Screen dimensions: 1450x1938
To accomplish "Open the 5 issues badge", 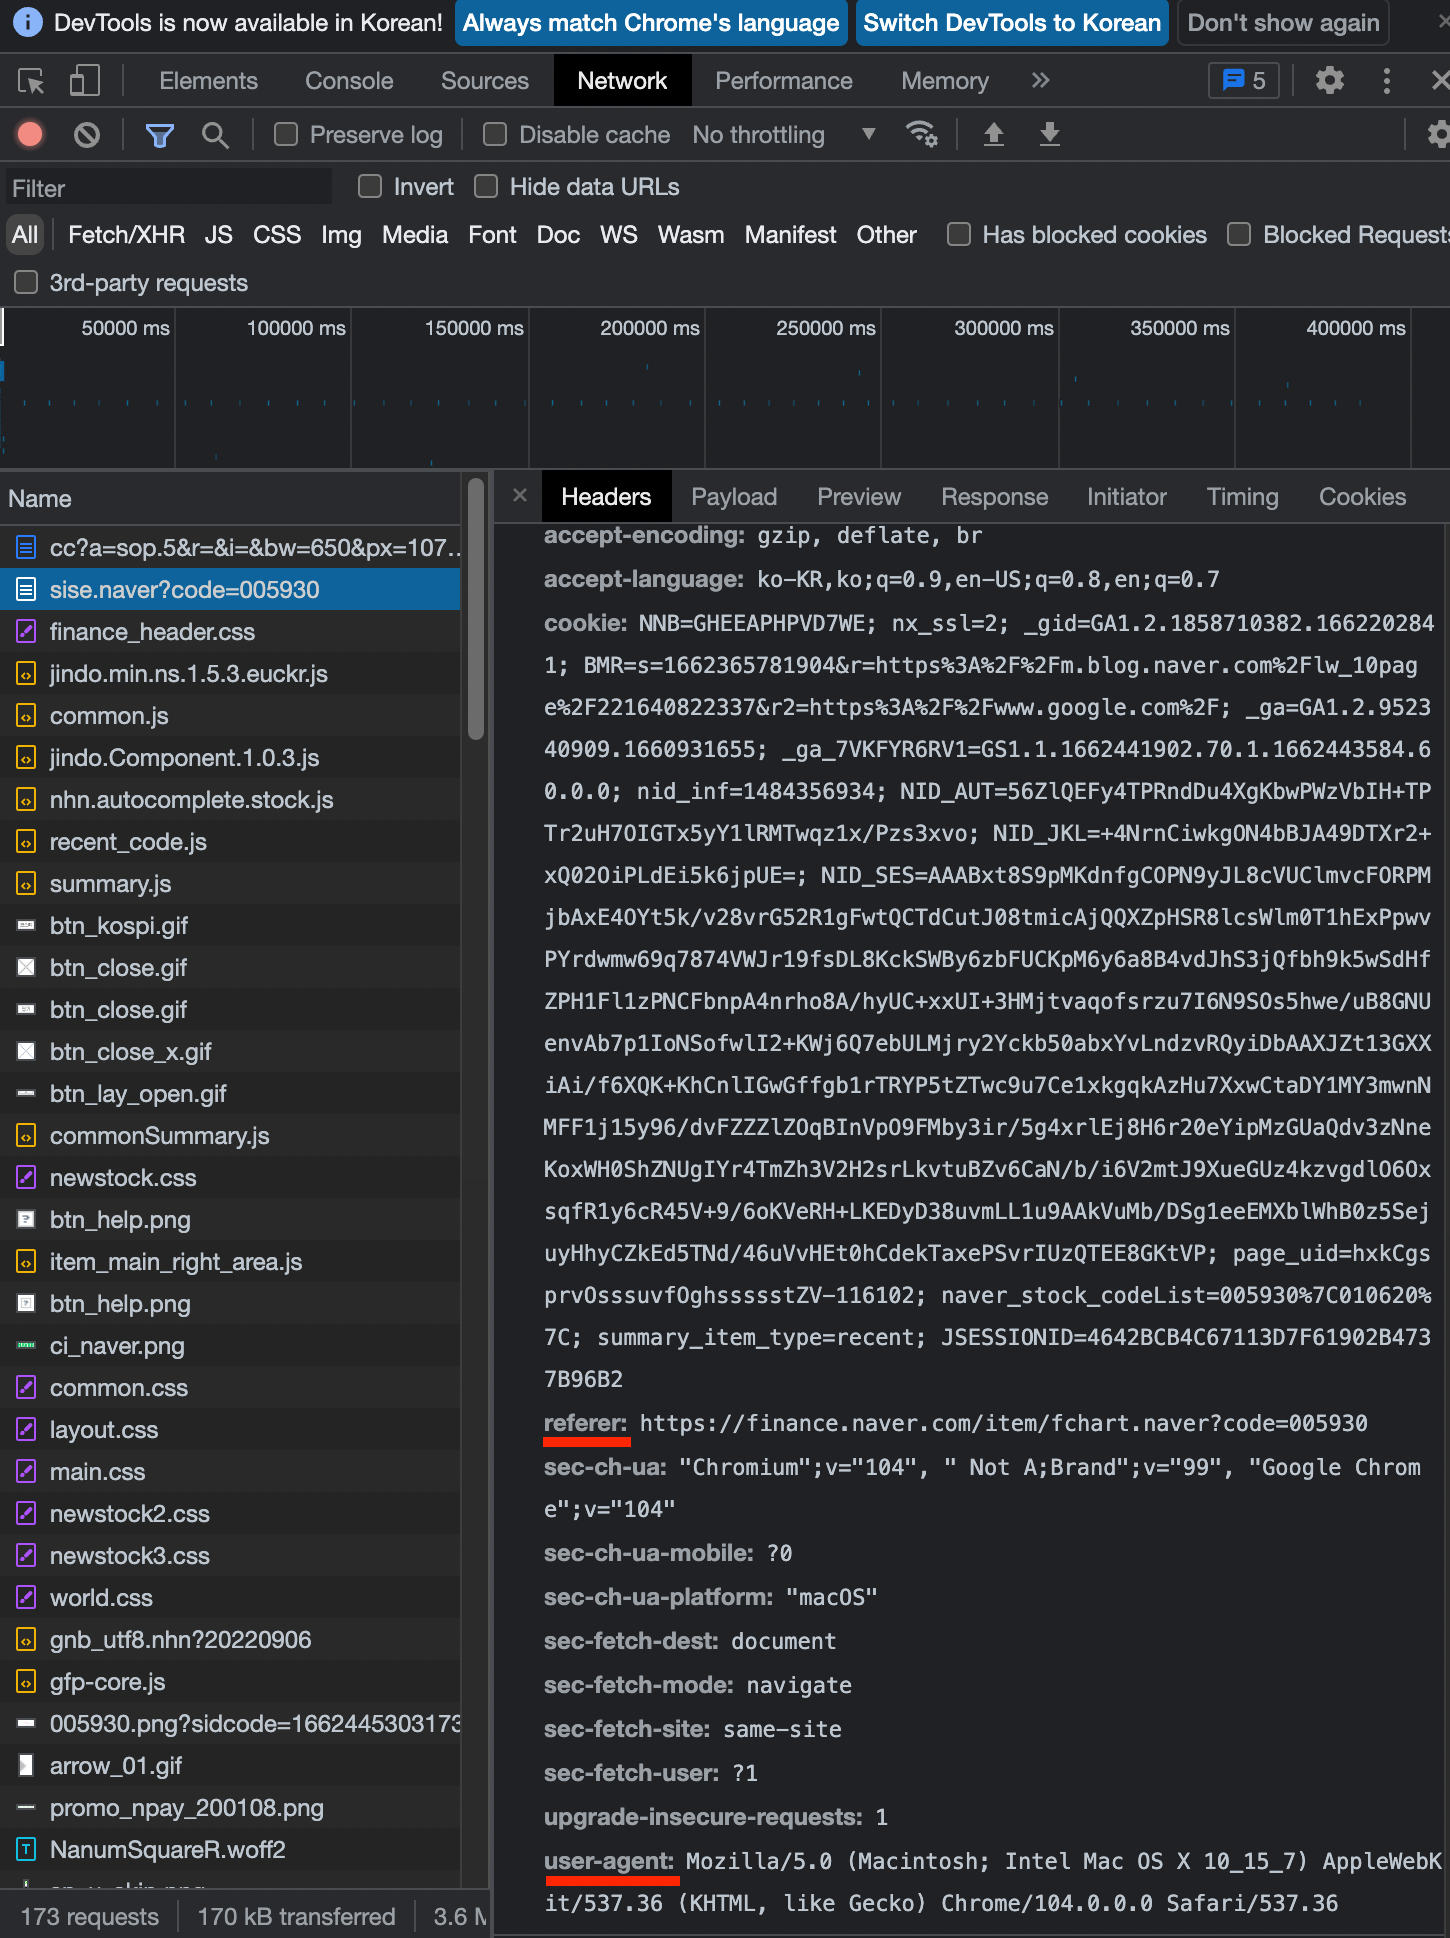I will coord(1244,81).
